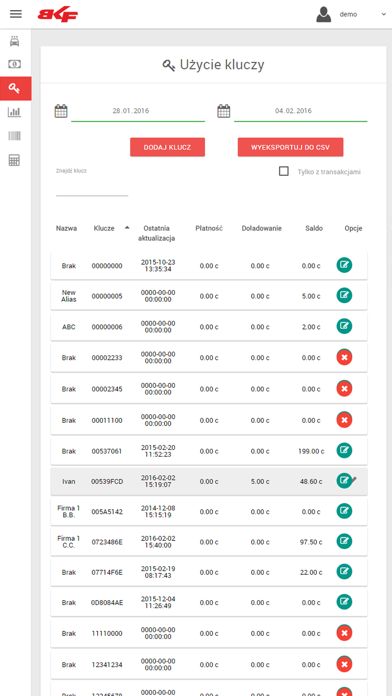This screenshot has width=392, height=696.
Task: Click the start date field 28.01.2016
Action: tap(138, 111)
